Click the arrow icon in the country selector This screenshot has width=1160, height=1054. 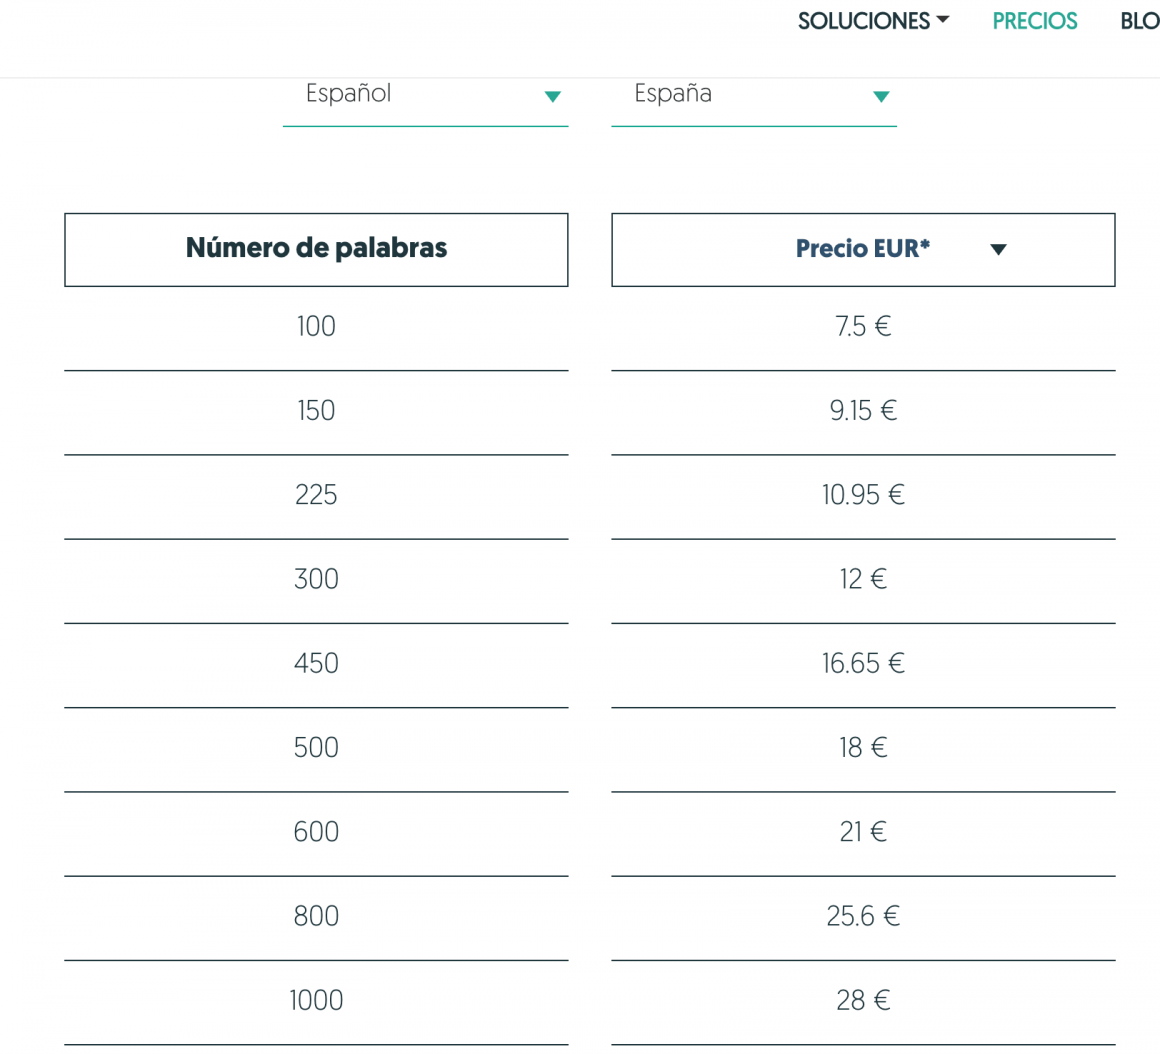click(881, 96)
